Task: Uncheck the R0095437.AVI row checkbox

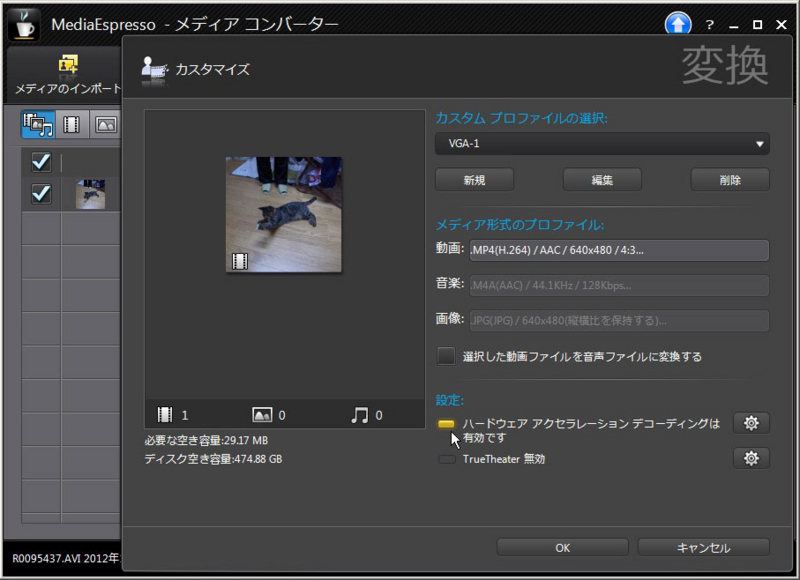Action: 41,194
